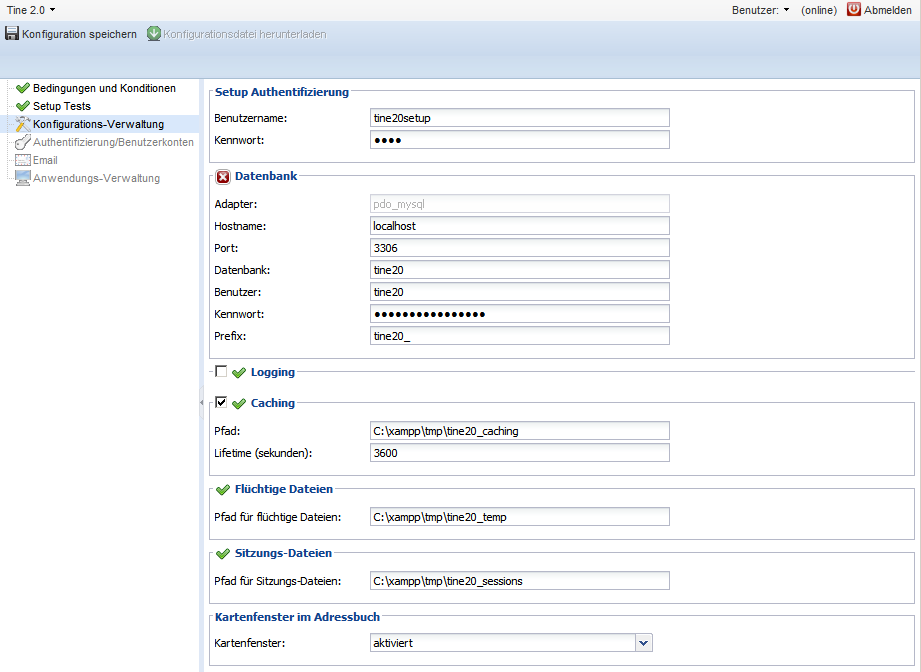The height and width of the screenshot is (672, 921).
Task: Click the red Abmelden power icon
Action: (854, 9)
